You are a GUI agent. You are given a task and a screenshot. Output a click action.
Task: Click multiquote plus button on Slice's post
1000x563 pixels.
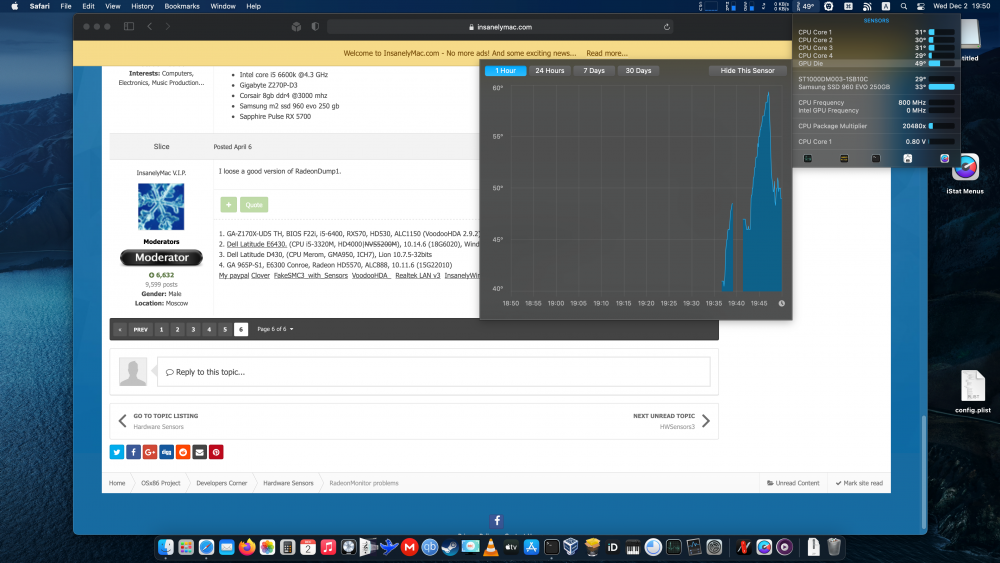click(x=228, y=205)
